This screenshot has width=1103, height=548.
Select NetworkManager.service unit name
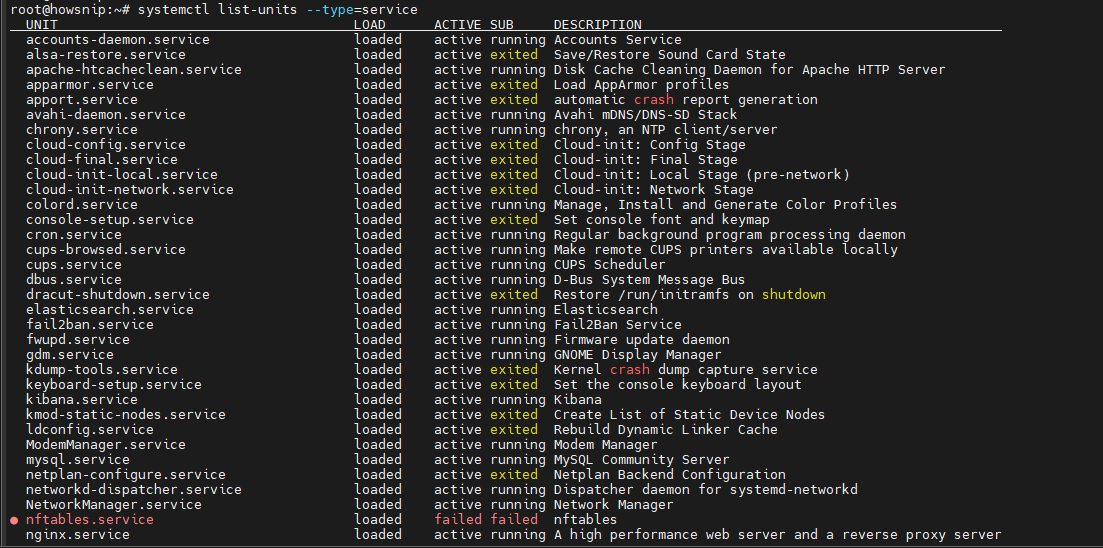pos(113,504)
